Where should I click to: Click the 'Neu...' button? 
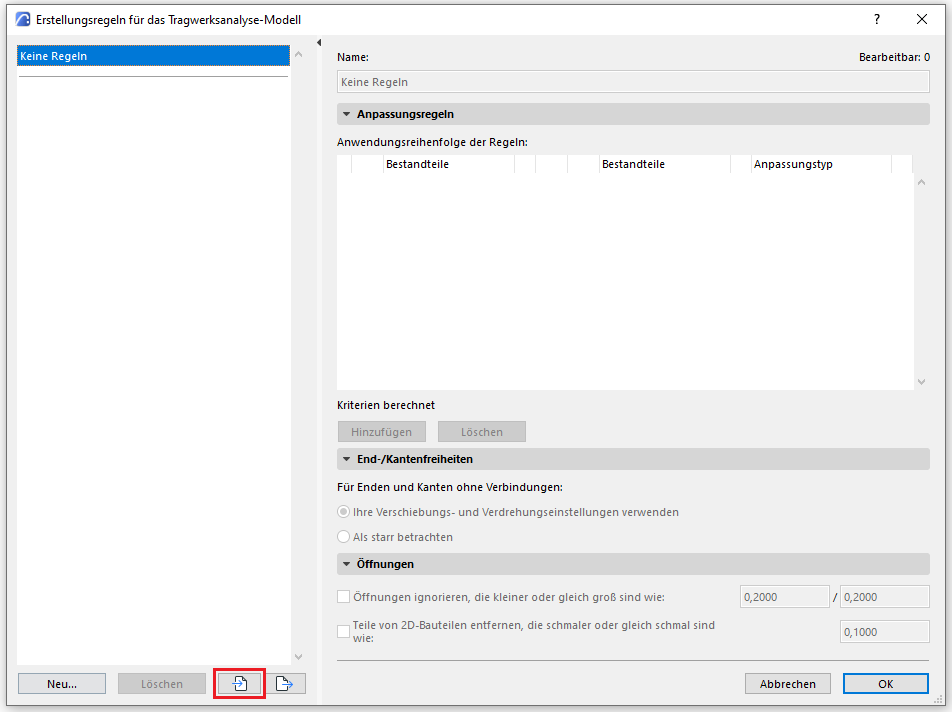[62, 684]
